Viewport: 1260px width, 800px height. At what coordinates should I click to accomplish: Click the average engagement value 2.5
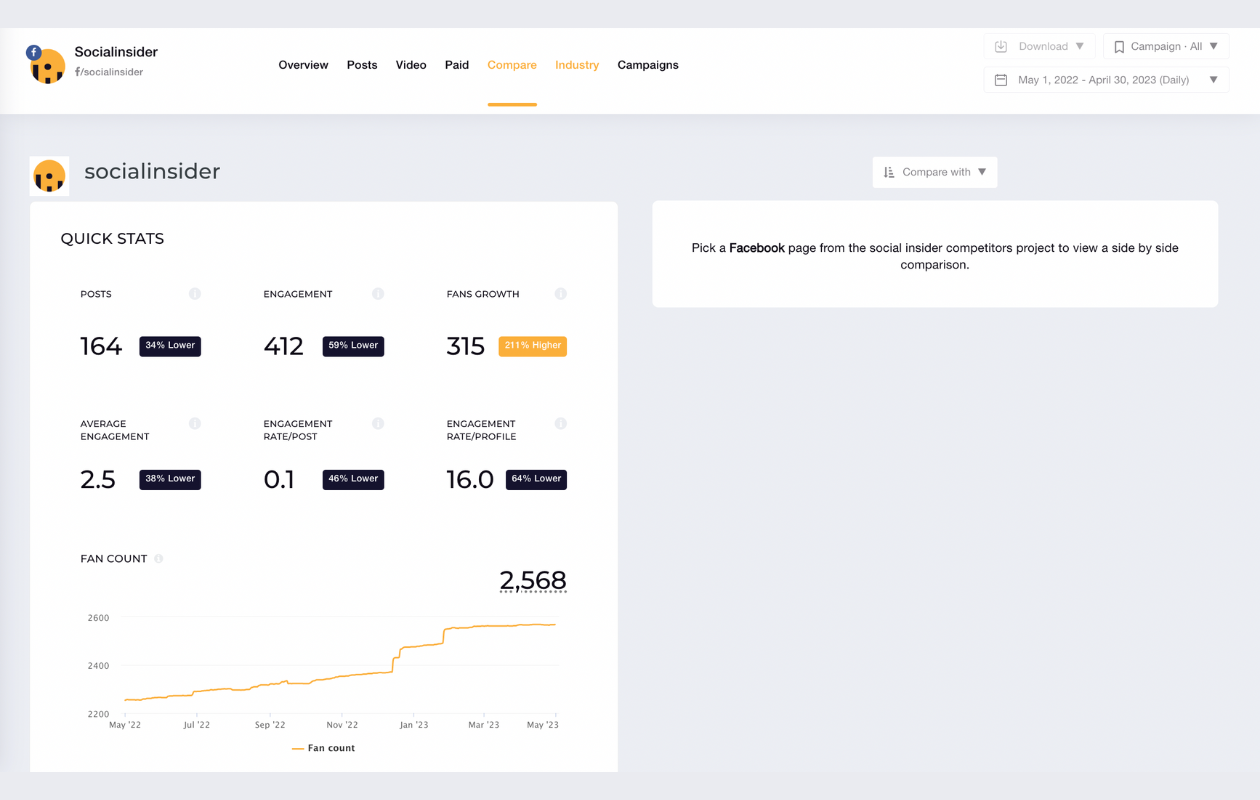tap(98, 479)
